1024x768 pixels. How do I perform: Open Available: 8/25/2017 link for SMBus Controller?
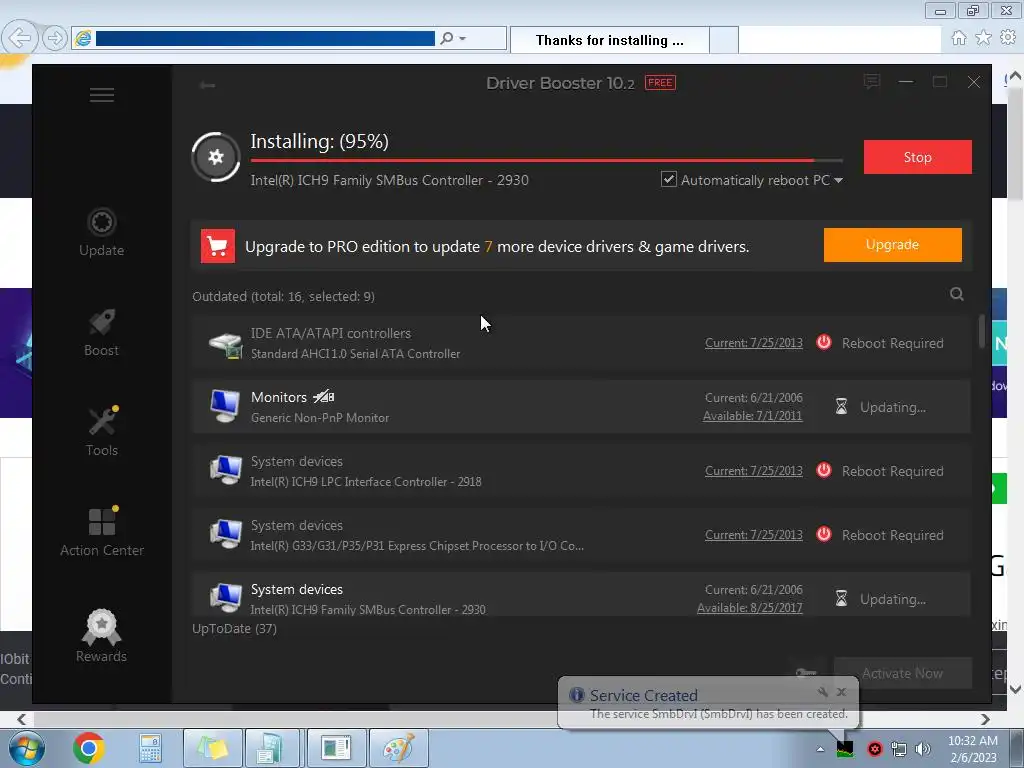[x=750, y=608]
